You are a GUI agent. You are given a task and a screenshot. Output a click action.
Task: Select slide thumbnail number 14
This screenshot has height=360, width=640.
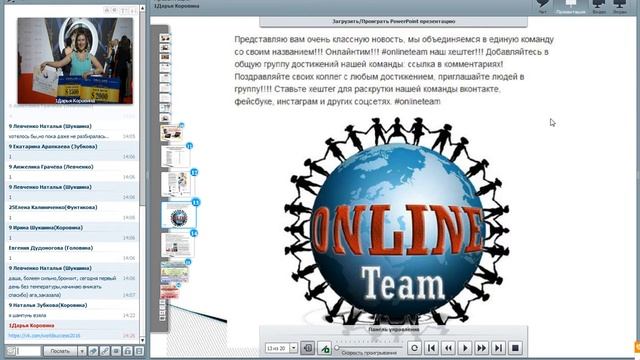[x=178, y=244]
